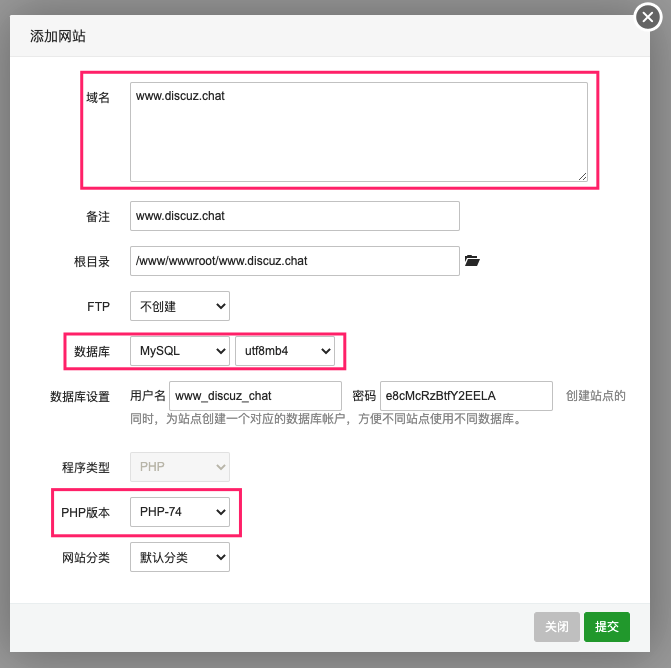Click the domain textarea resize handle
Viewport: 671px width, 668px height.
click(x=582, y=176)
